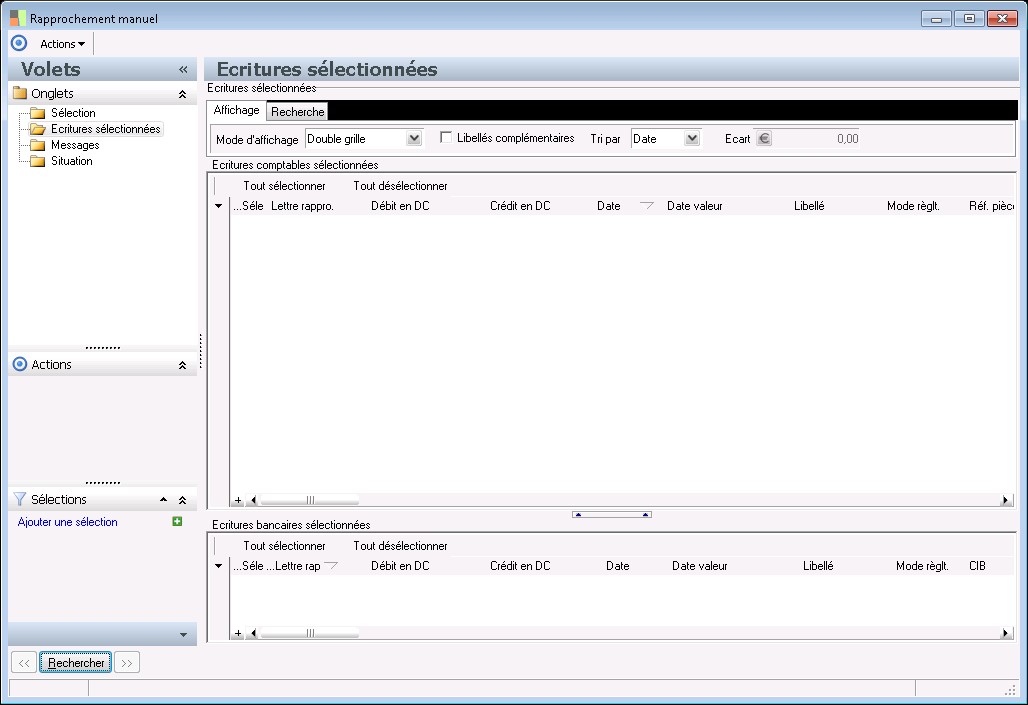Click the next >> navigation button
Image resolution: width=1028 pixels, height=705 pixels.
(127, 663)
